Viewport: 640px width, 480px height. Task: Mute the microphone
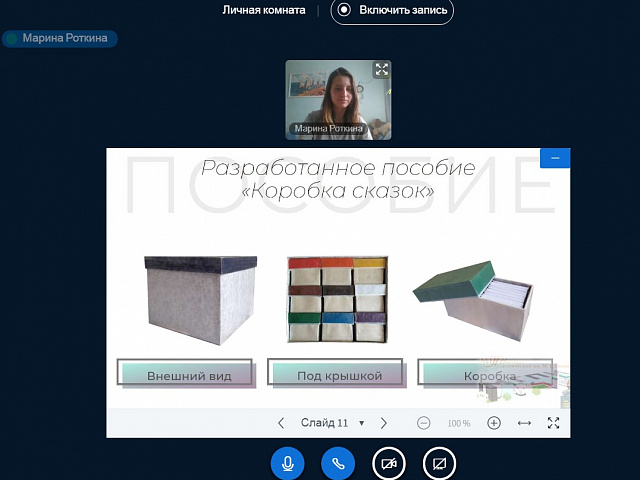[287, 463]
